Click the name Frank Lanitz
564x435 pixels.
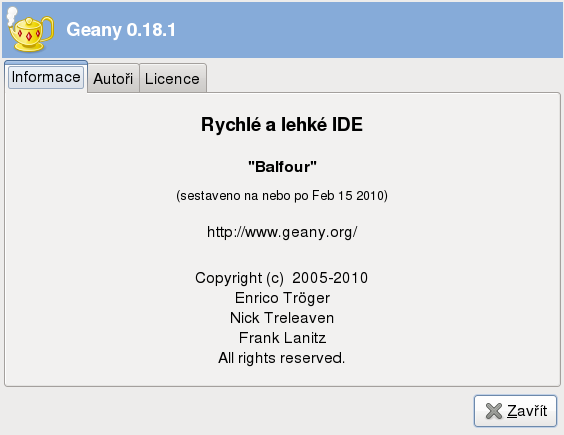282,338
